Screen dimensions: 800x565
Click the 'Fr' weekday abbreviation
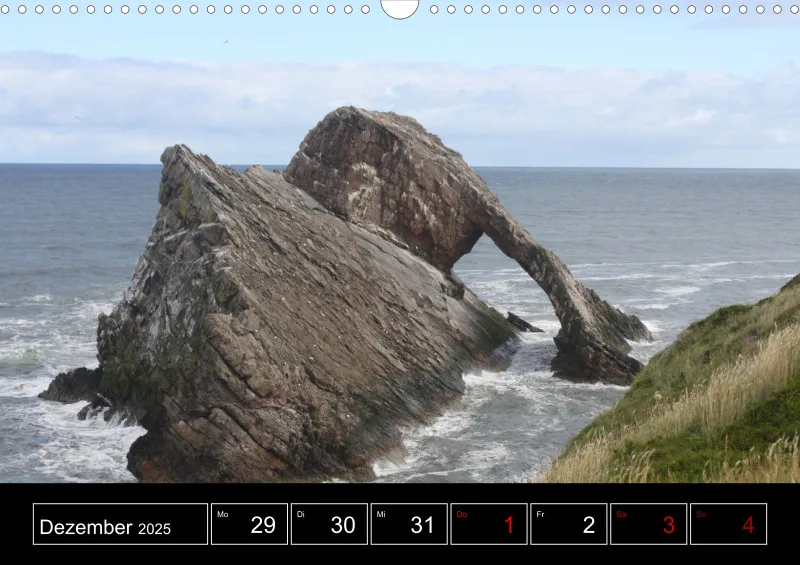pyautogui.click(x=540, y=514)
